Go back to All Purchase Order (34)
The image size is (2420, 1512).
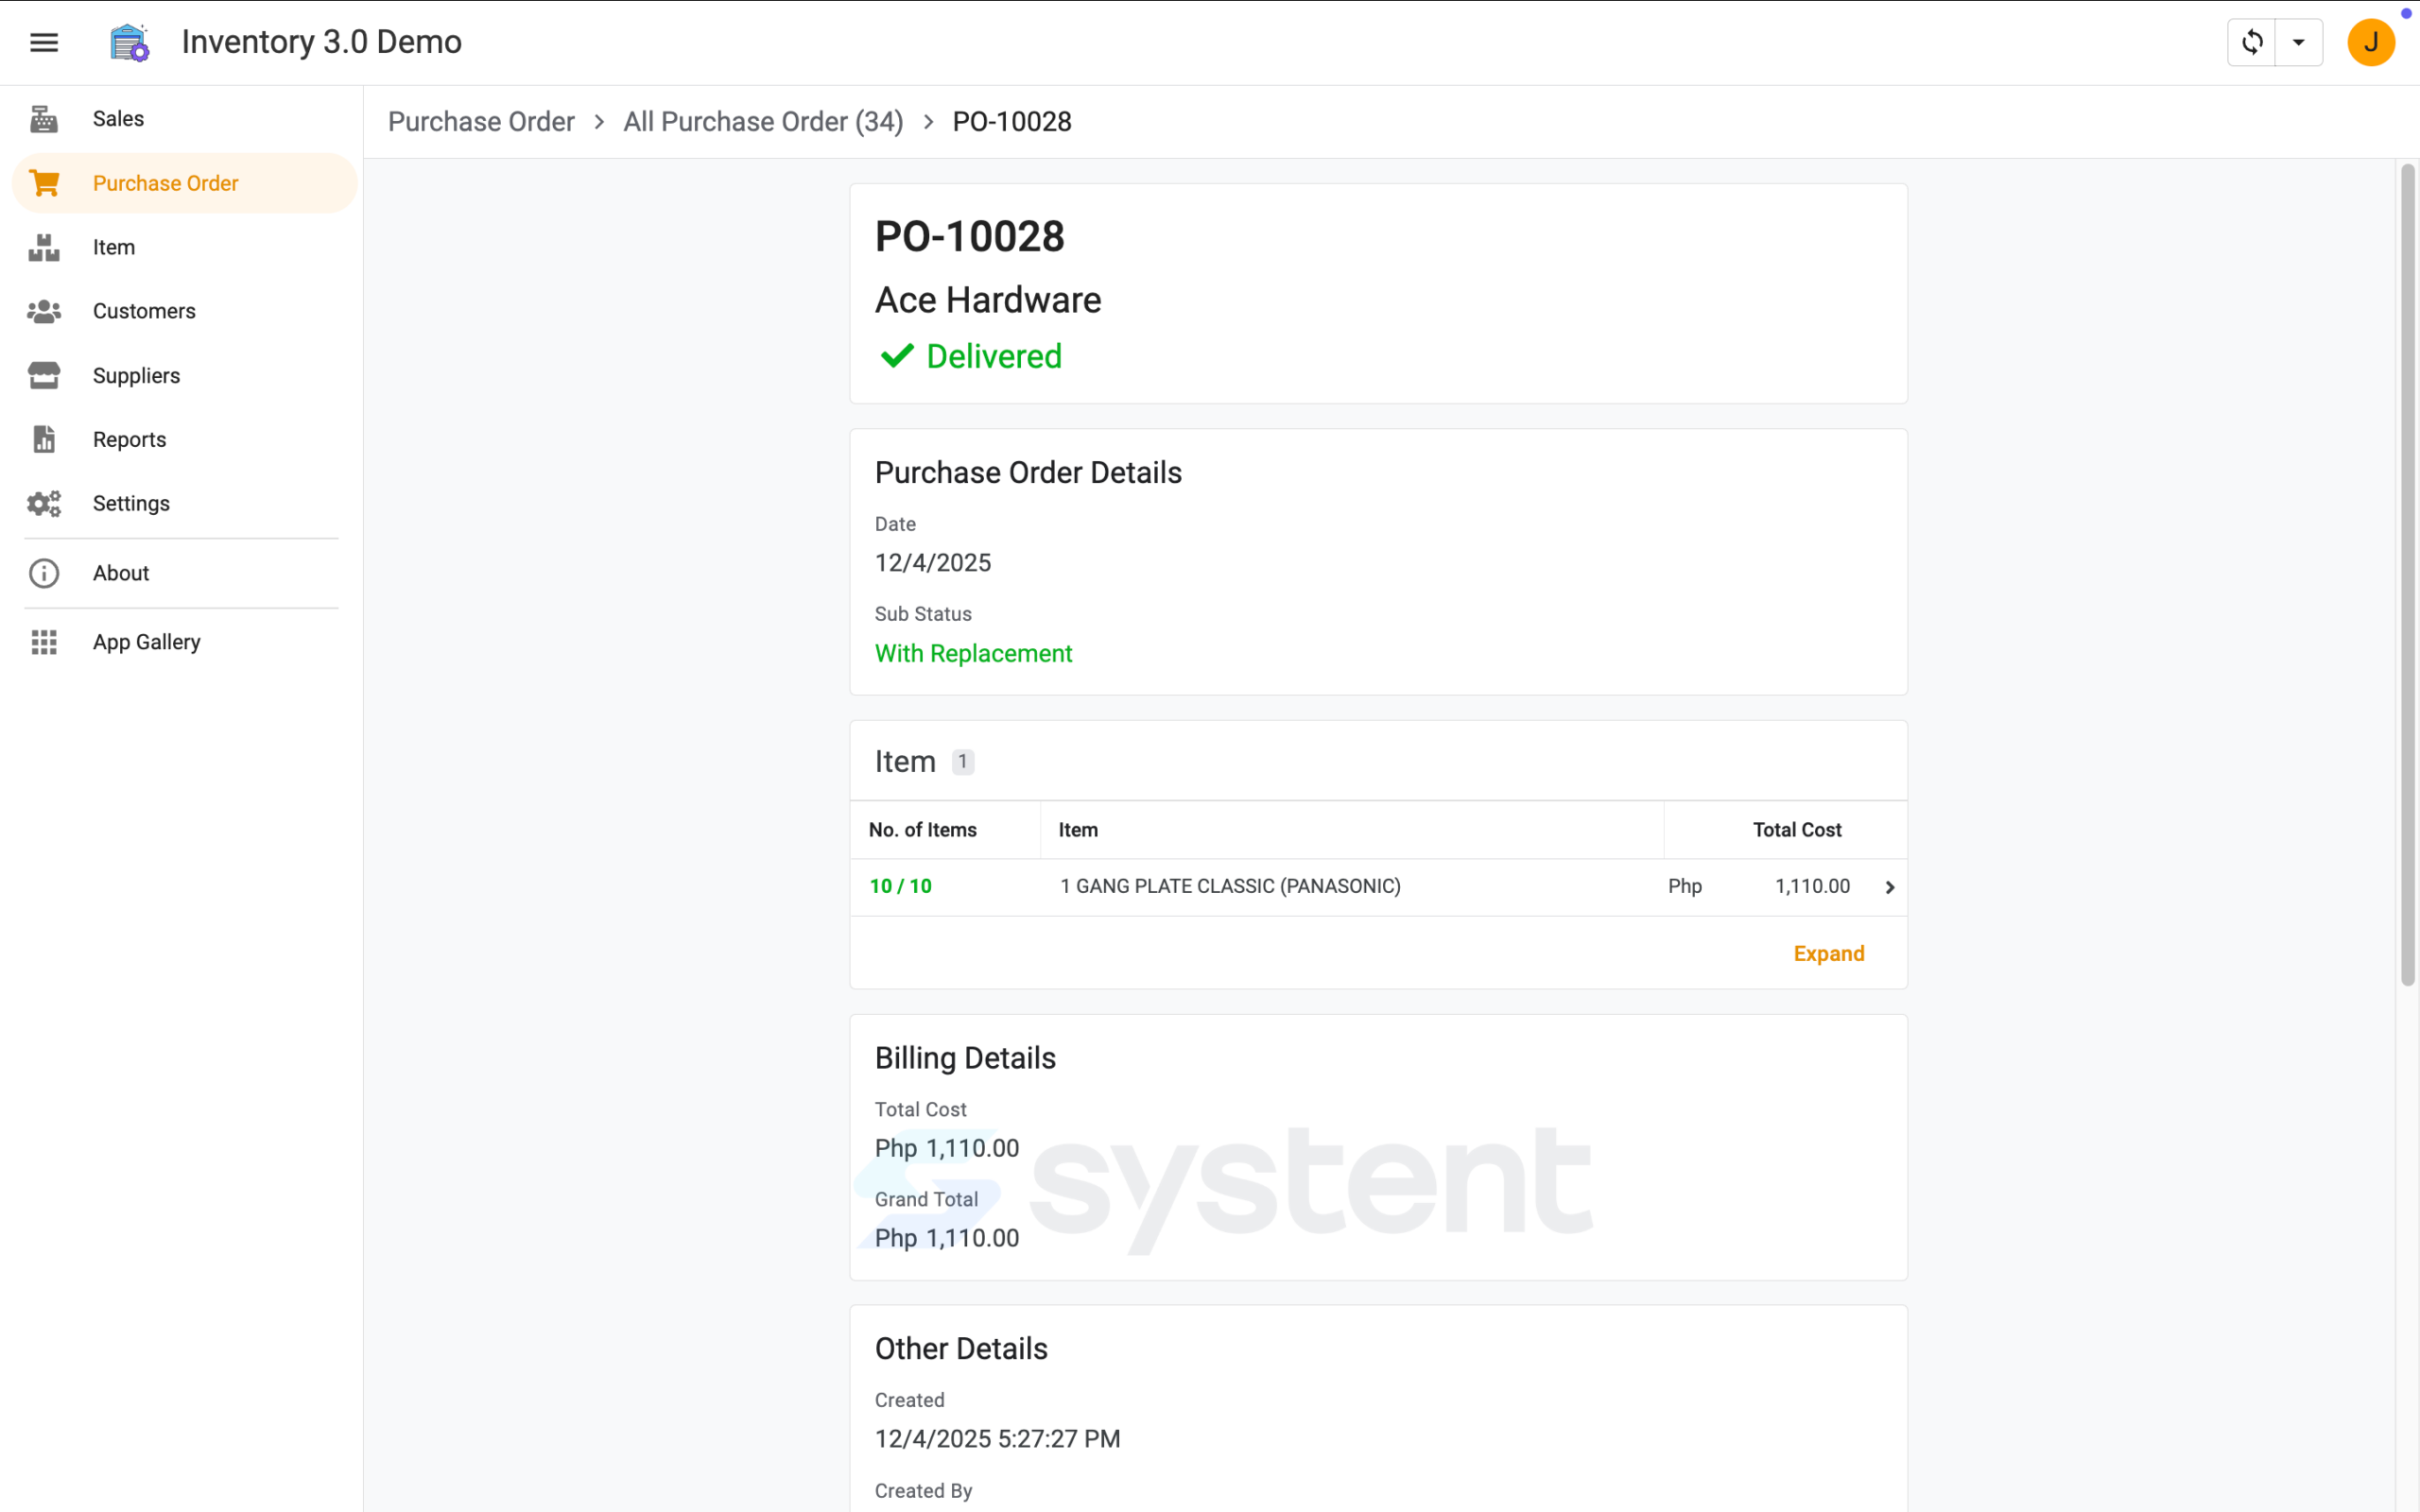763,122
